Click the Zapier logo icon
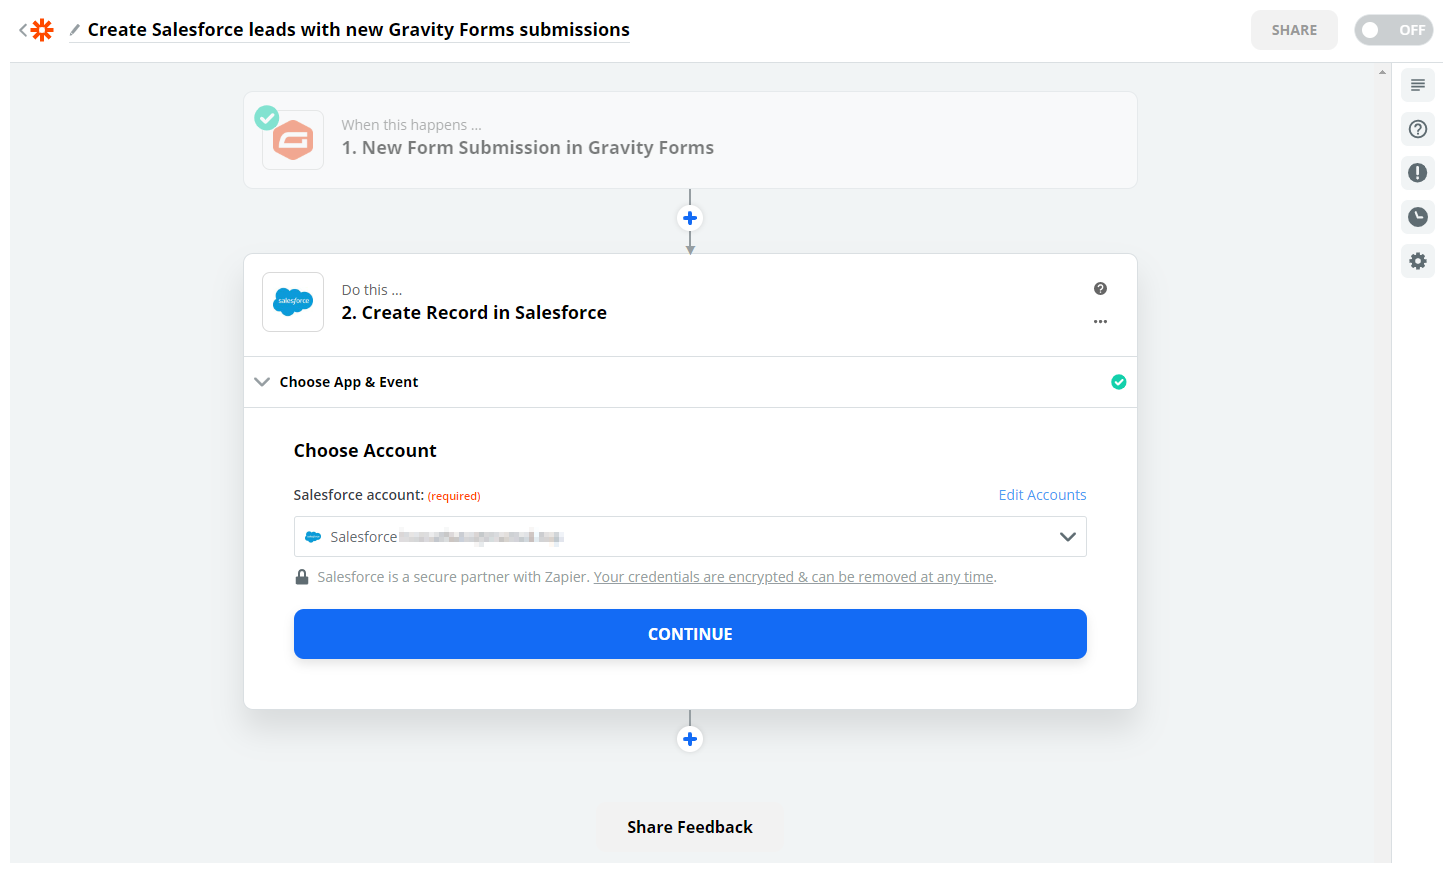Viewport: 1453px width, 873px height. click(x=40, y=29)
